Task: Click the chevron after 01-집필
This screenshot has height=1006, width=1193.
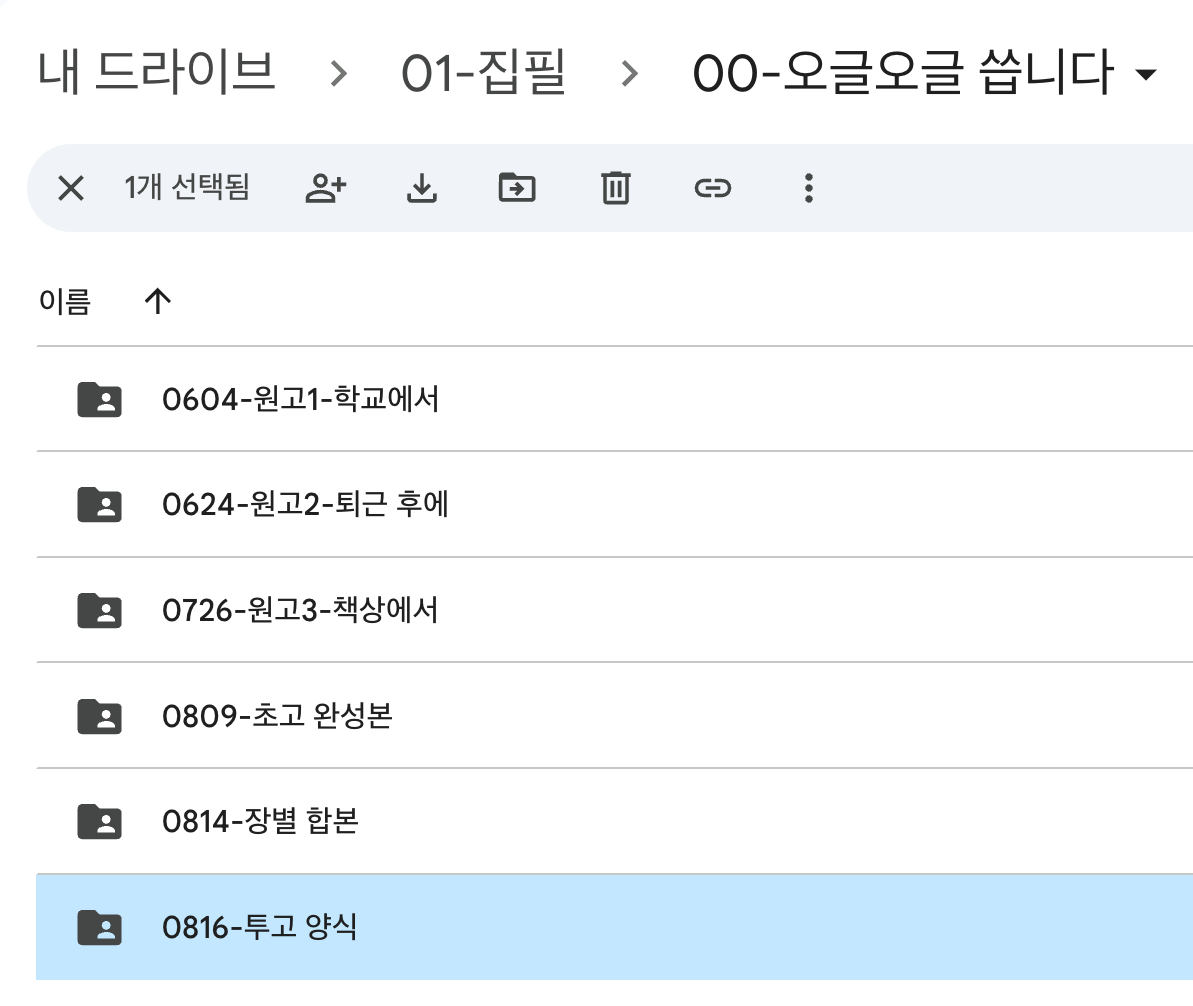Action: click(x=629, y=74)
